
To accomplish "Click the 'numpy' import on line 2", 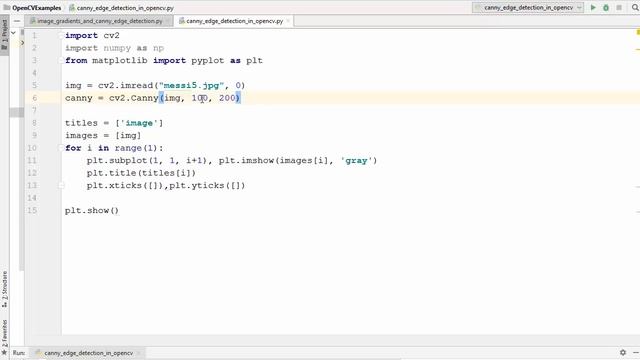I will 117,48.
